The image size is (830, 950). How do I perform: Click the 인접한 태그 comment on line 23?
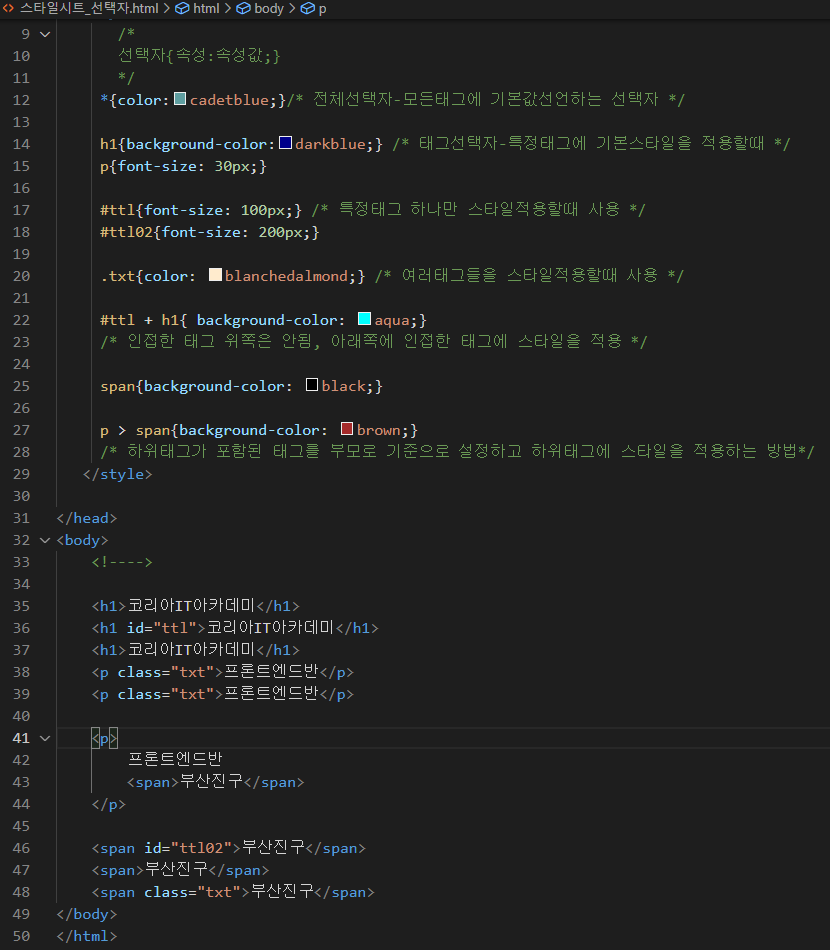pyautogui.click(x=374, y=342)
